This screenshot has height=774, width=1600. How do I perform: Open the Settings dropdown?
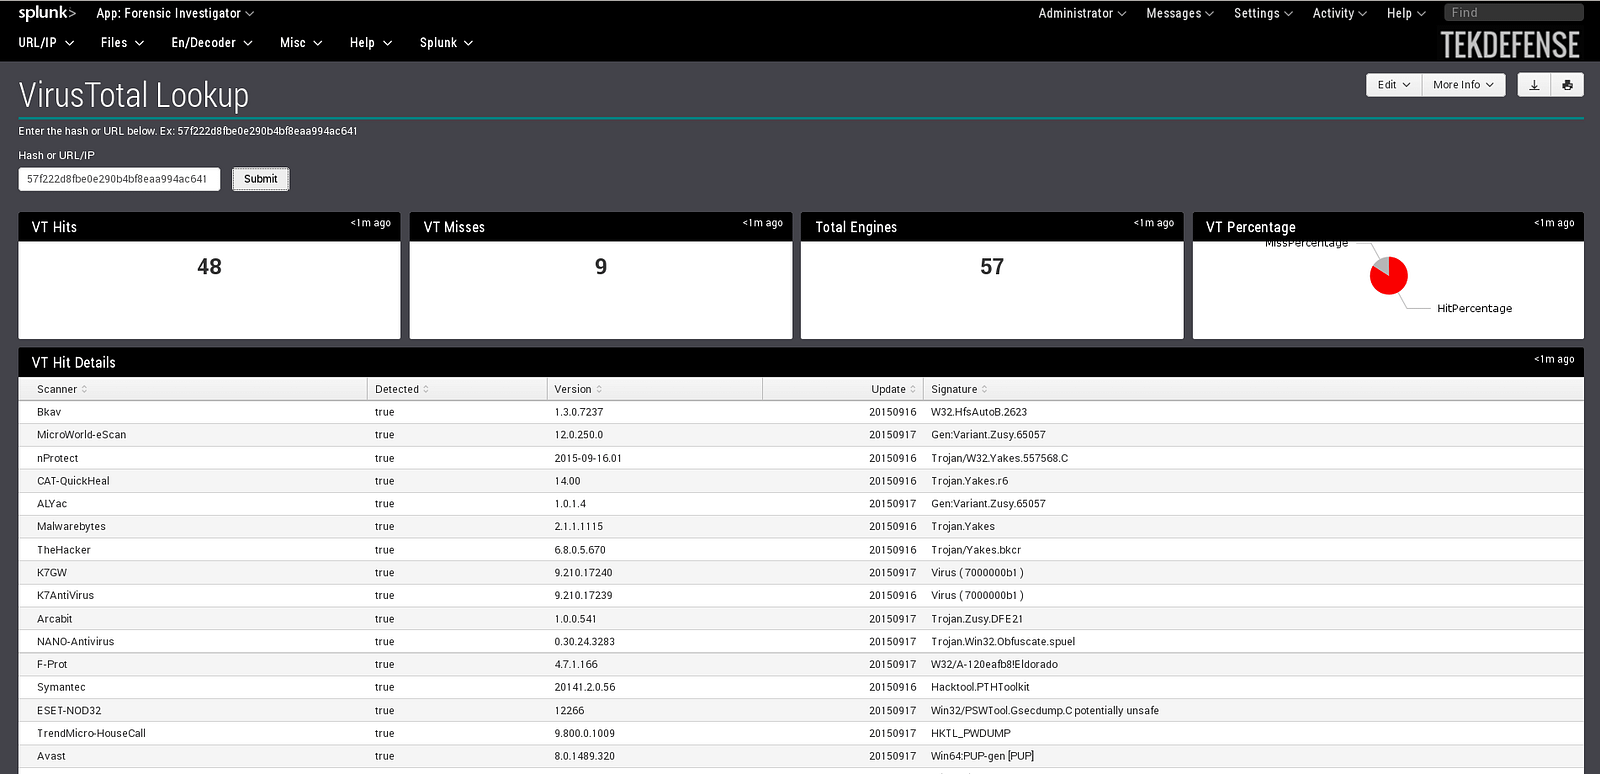(1263, 13)
